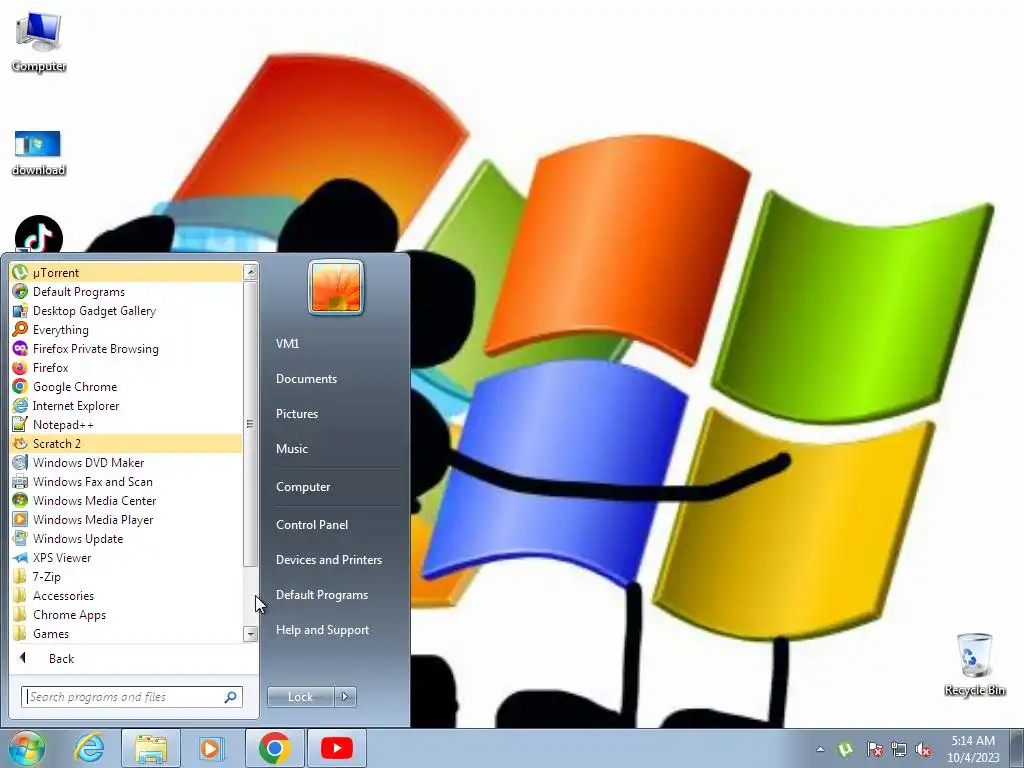Open Computer from the Start menu right pane
The width and height of the screenshot is (1024, 768).
pos(303,487)
